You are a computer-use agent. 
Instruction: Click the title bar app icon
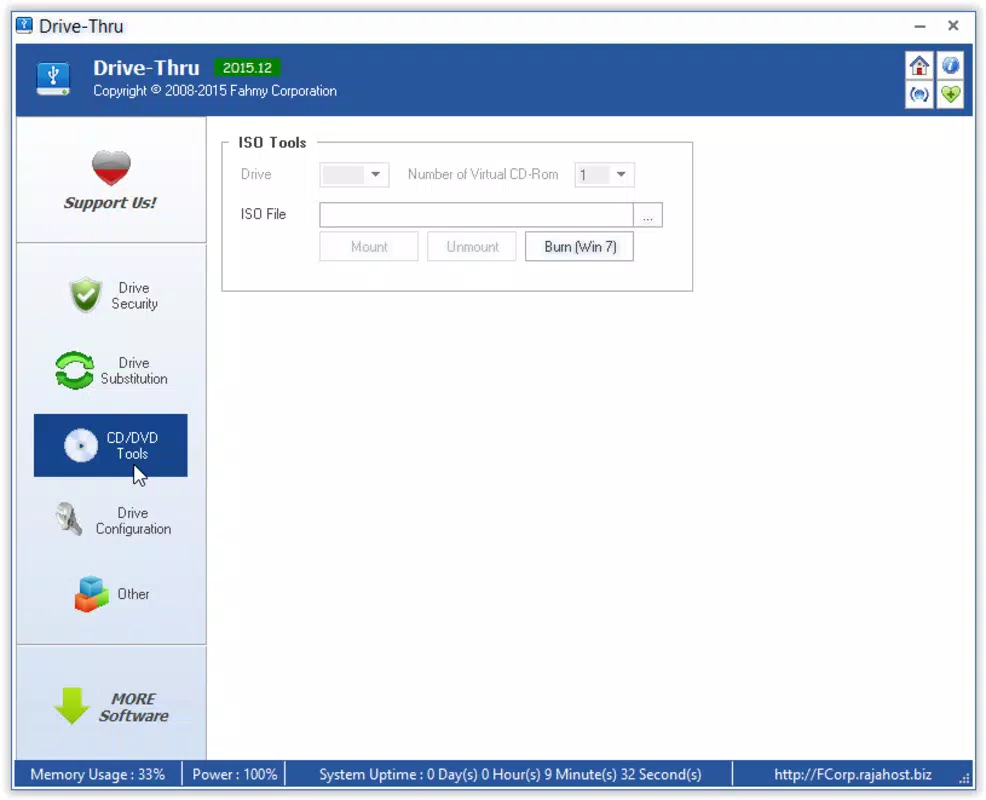click(24, 26)
